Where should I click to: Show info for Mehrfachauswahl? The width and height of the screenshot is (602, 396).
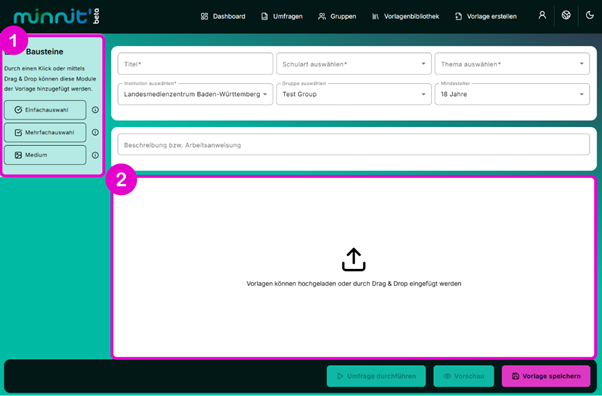click(x=95, y=133)
